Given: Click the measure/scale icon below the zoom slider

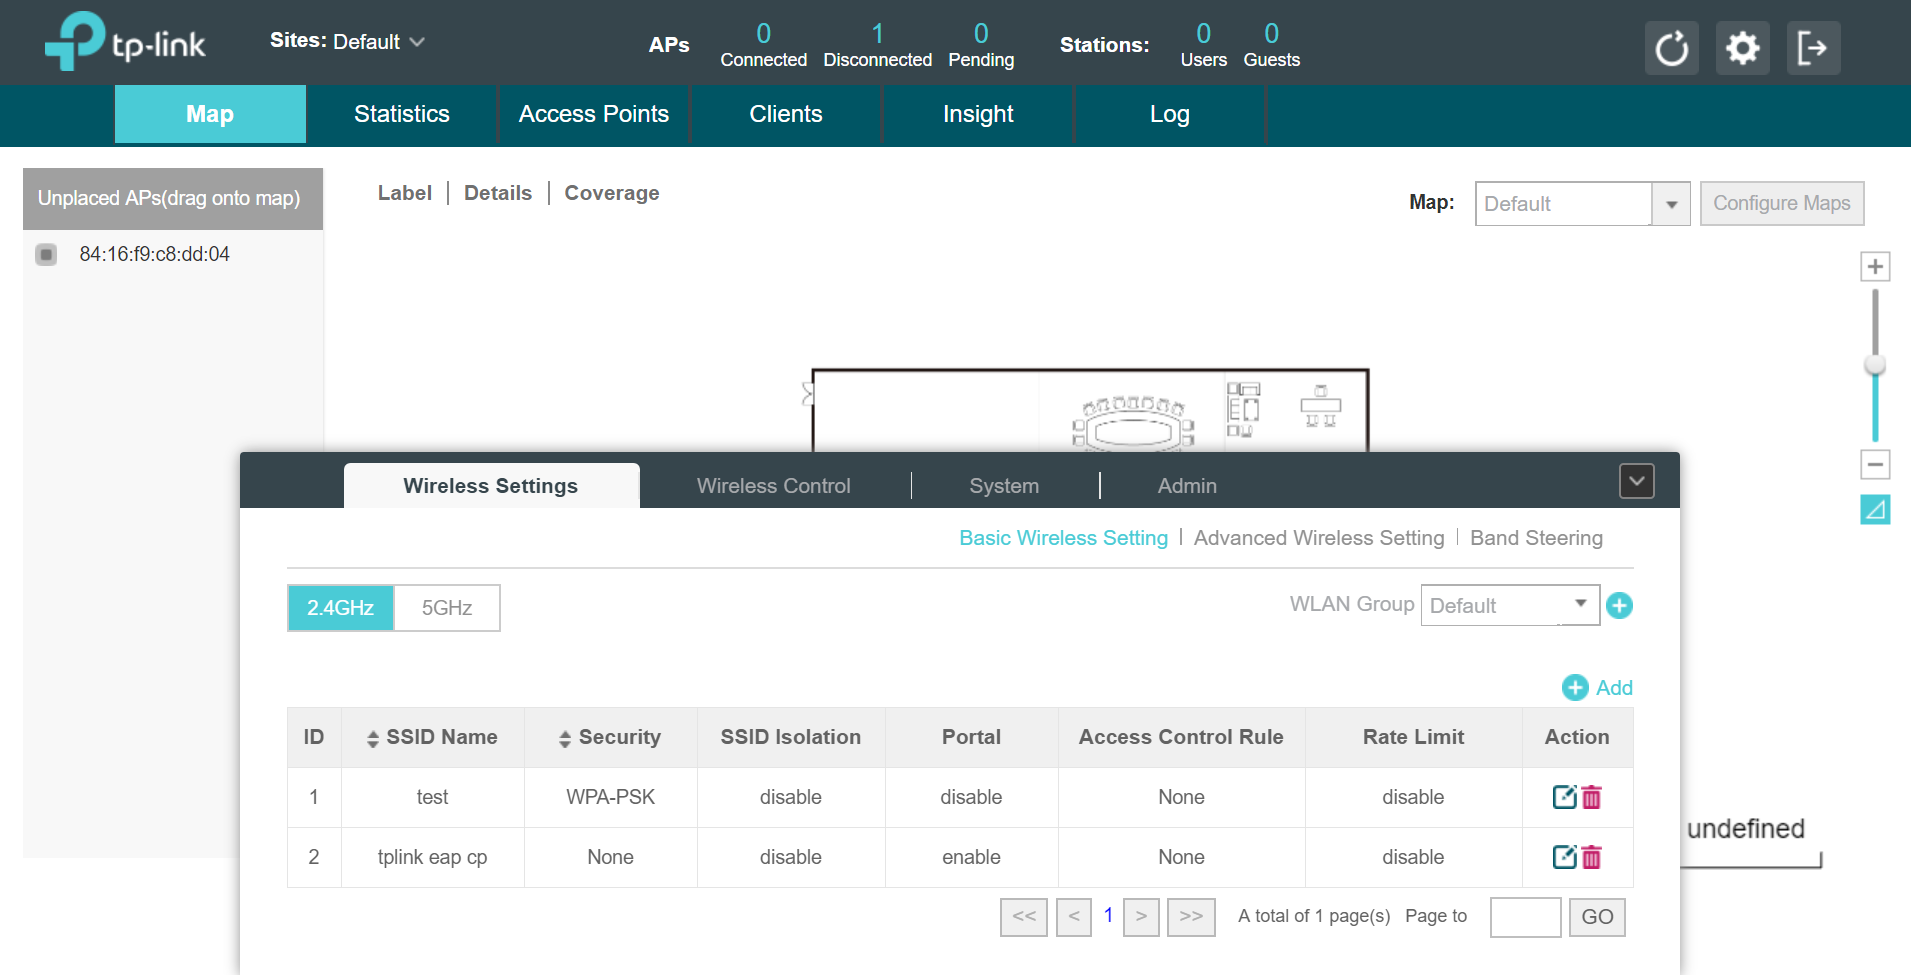Looking at the screenshot, I should [x=1876, y=509].
